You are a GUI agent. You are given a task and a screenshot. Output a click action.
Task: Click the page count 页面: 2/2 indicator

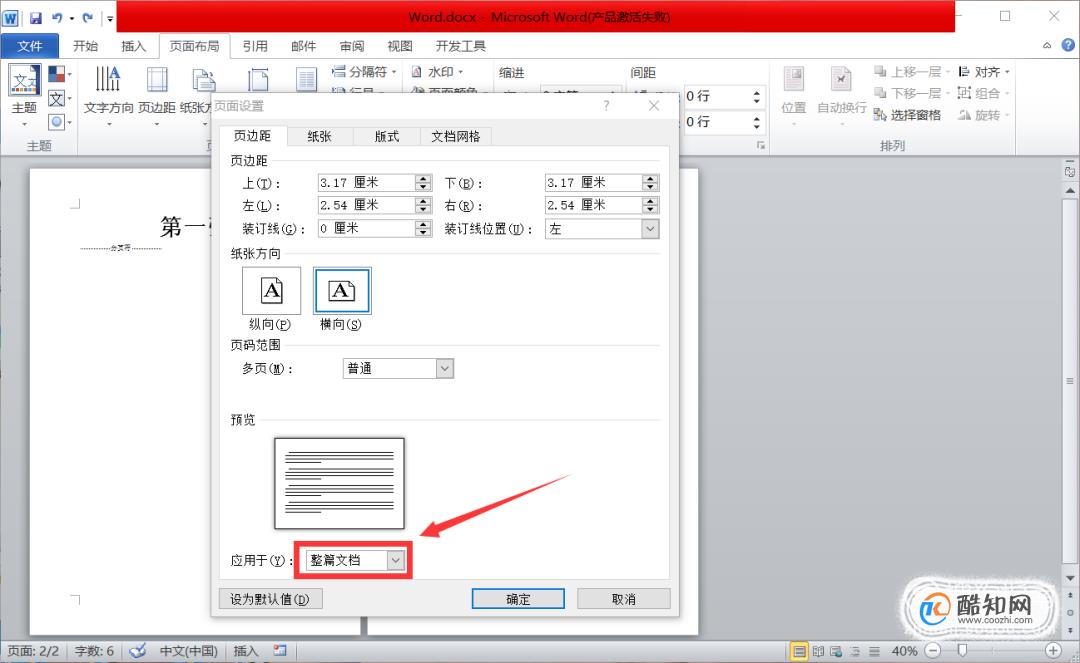(33, 651)
